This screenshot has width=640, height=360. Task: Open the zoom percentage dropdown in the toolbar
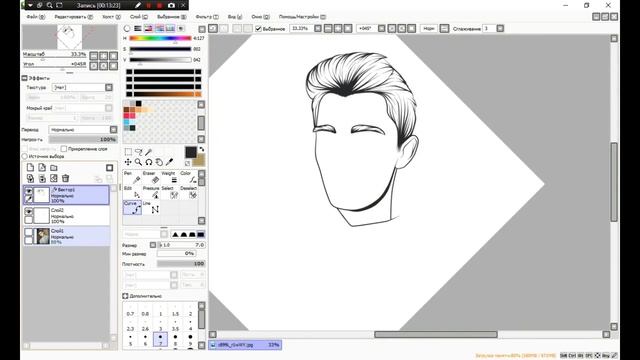(318, 29)
